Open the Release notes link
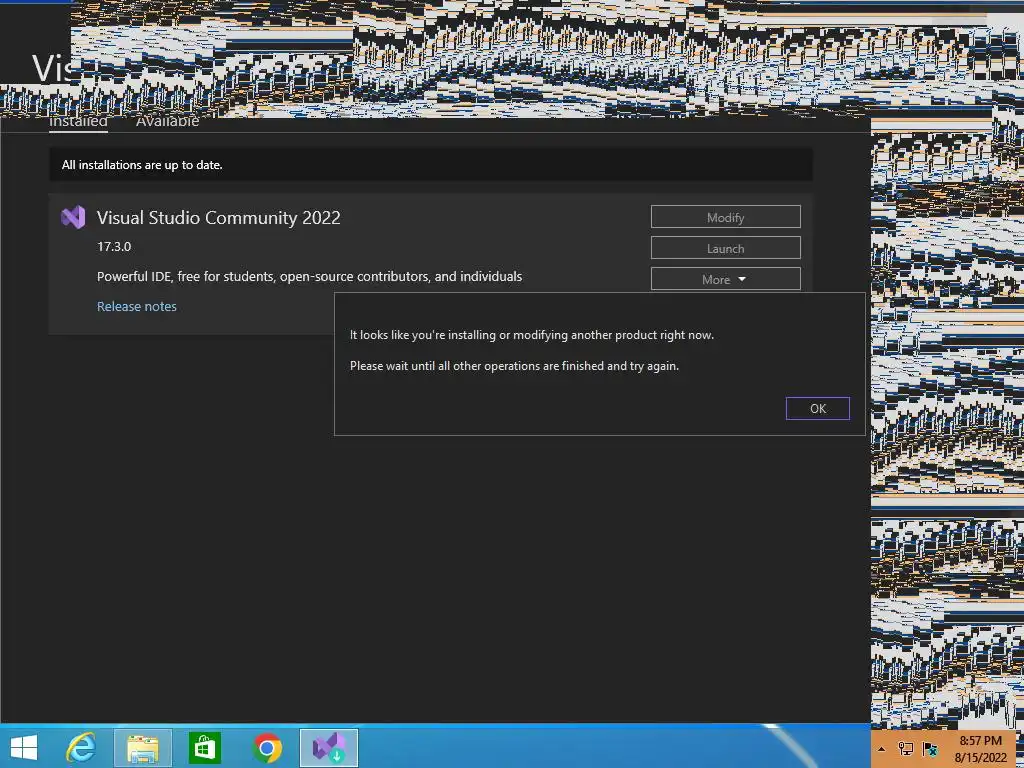1024x768 pixels. point(136,306)
